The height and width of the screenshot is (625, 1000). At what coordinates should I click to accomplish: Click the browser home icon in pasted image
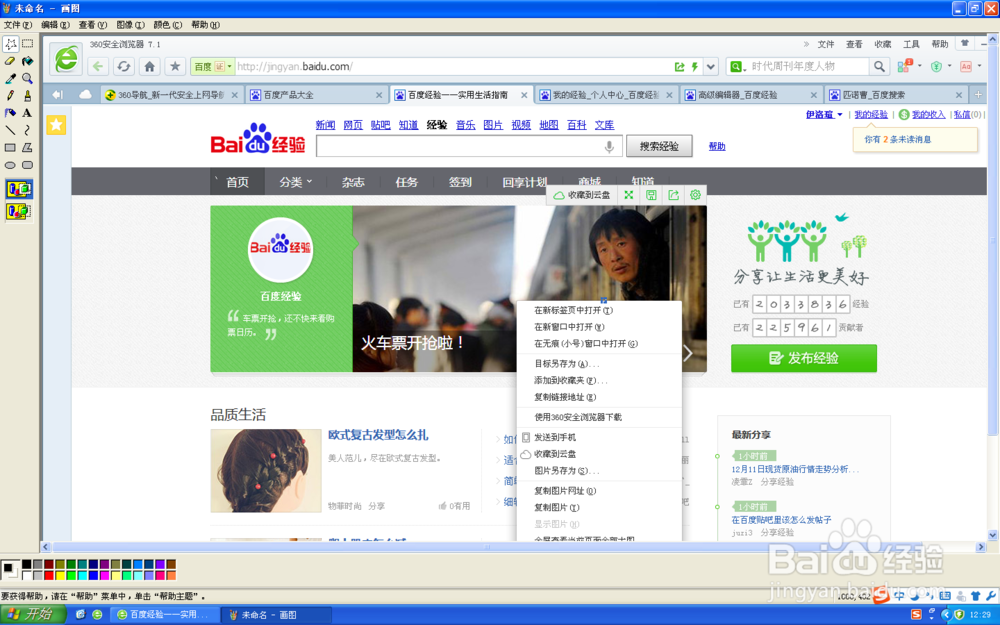point(149,66)
